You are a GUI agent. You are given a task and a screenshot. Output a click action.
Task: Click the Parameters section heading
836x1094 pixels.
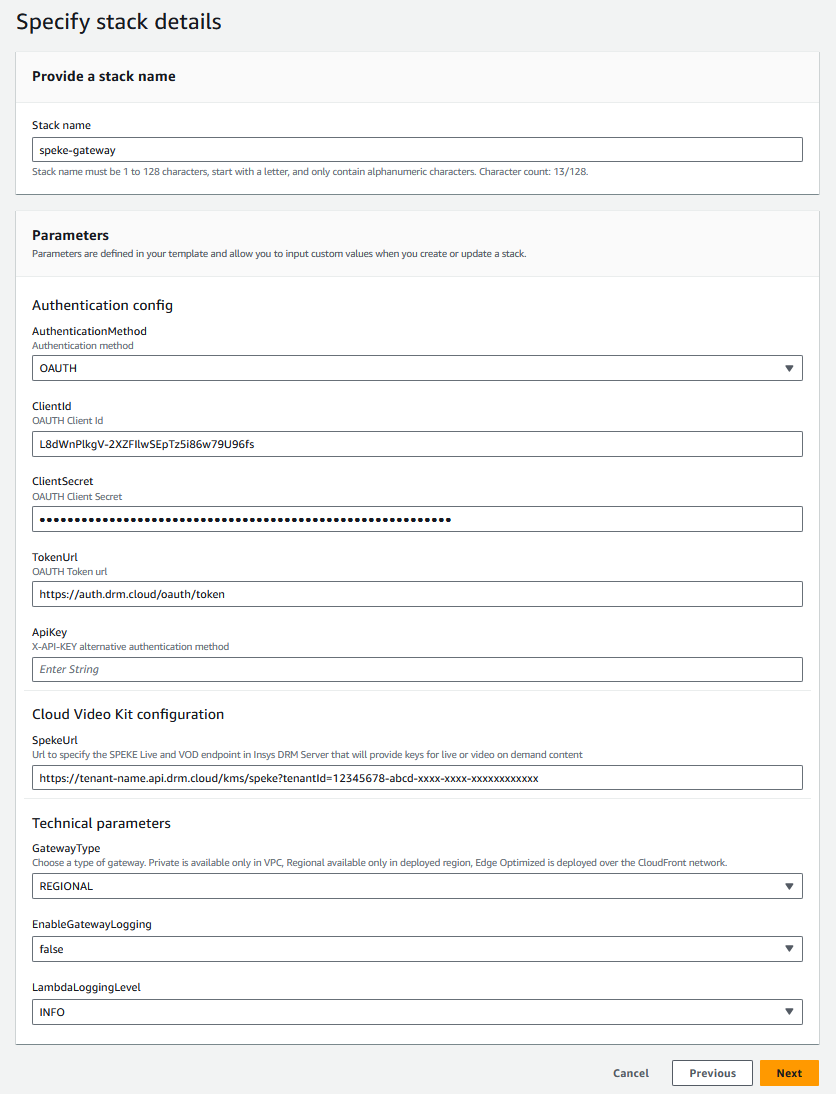coord(71,235)
